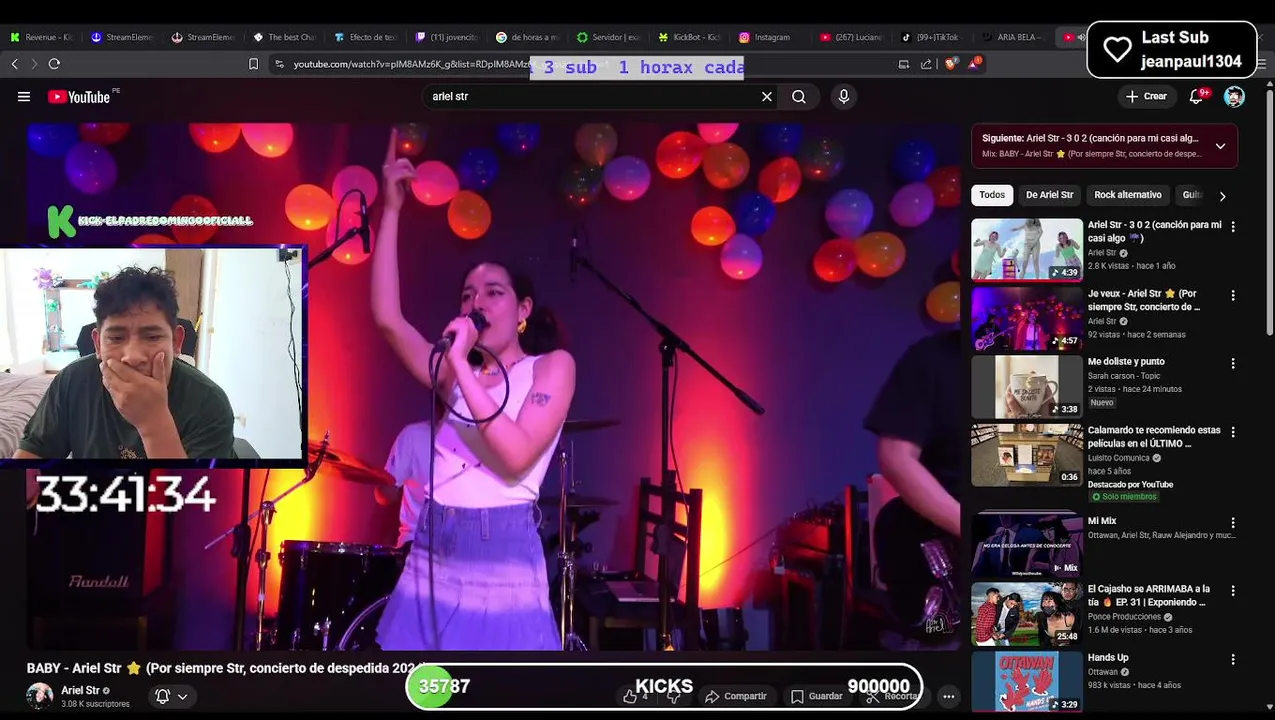Select the De Ariel Str filter chip
1275x720 pixels.
tap(1049, 195)
